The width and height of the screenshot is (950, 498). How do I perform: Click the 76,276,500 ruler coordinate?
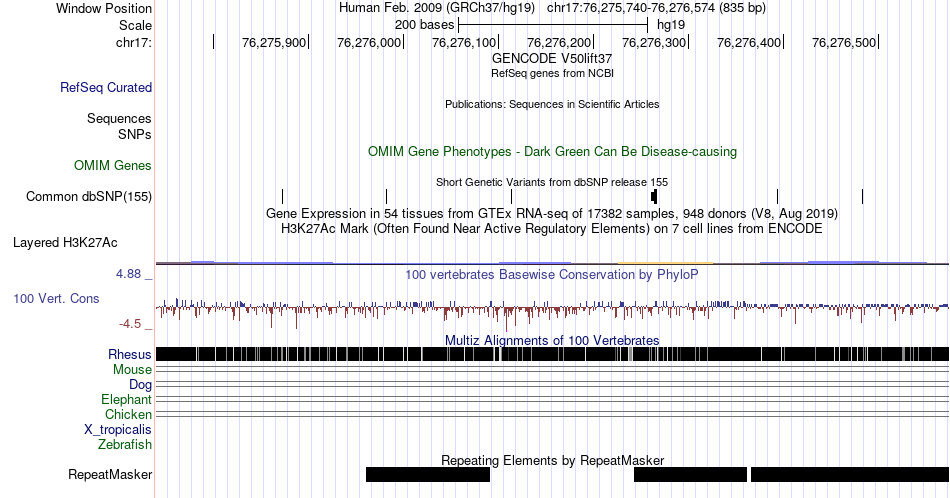(x=845, y=42)
